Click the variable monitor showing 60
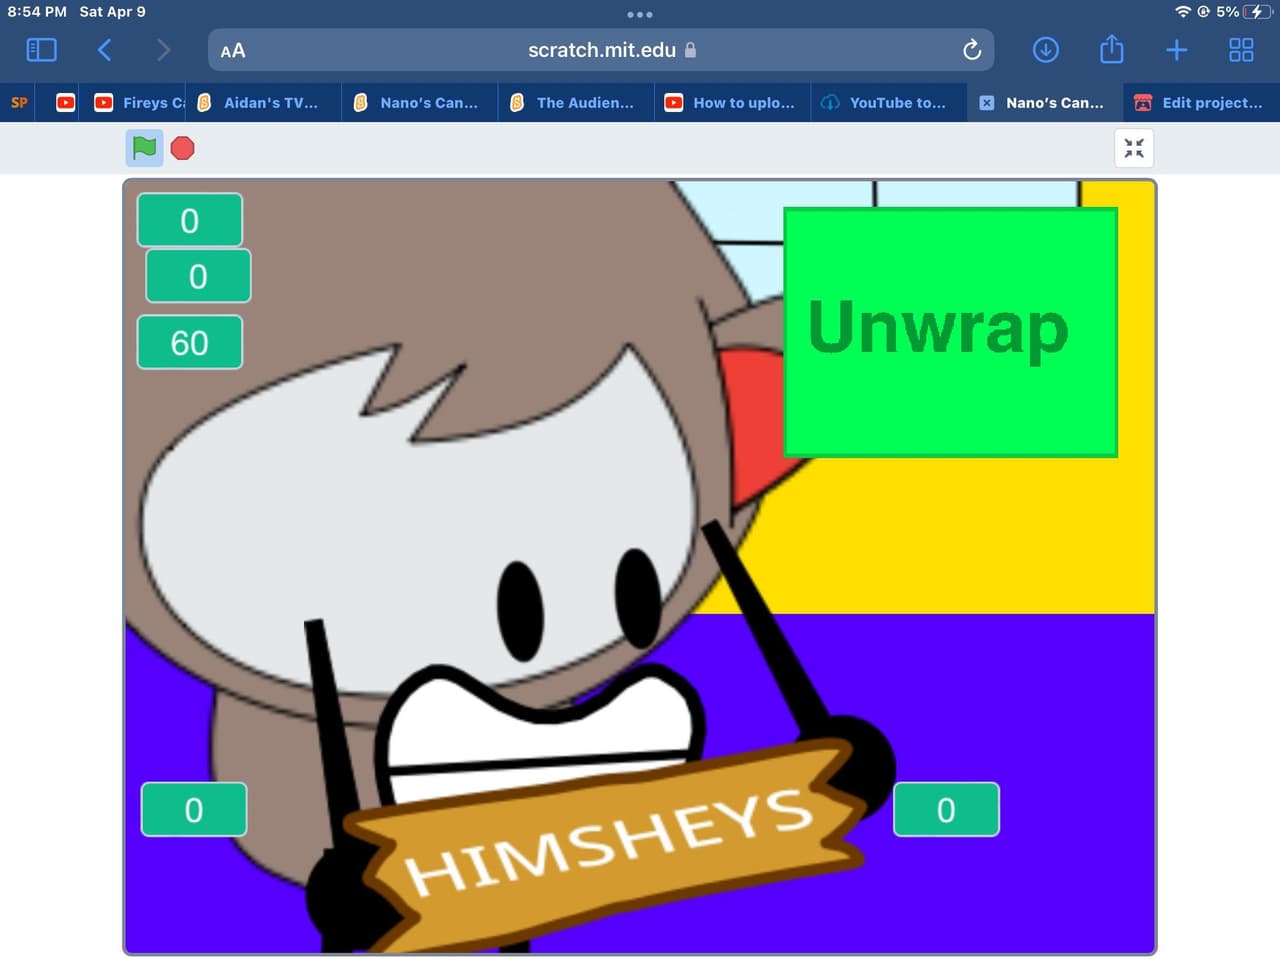Viewport: 1280px width, 960px height. 190,342
